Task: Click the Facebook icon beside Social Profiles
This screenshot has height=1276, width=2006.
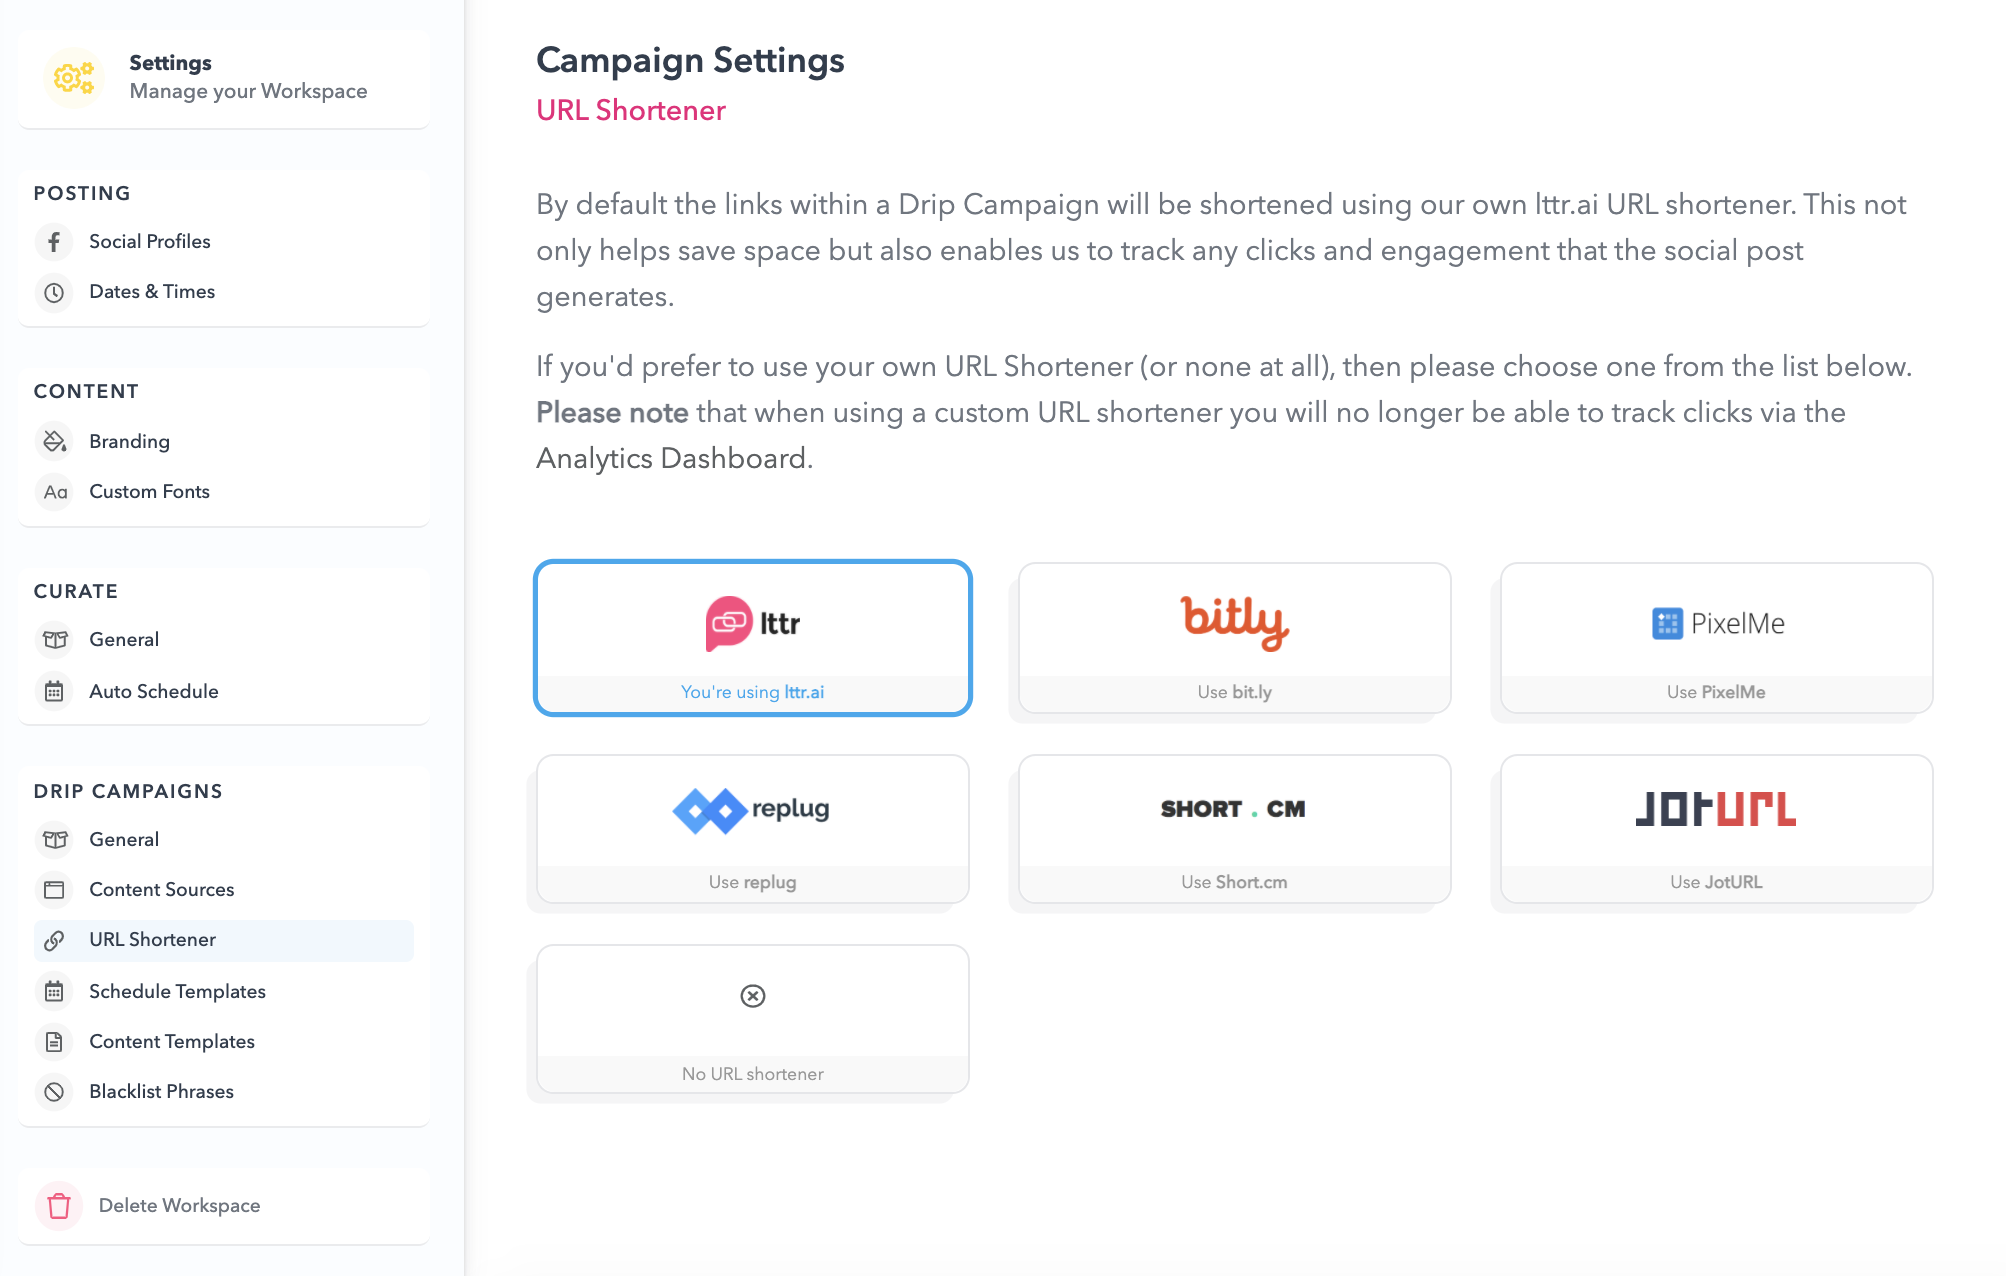Action: [54, 242]
